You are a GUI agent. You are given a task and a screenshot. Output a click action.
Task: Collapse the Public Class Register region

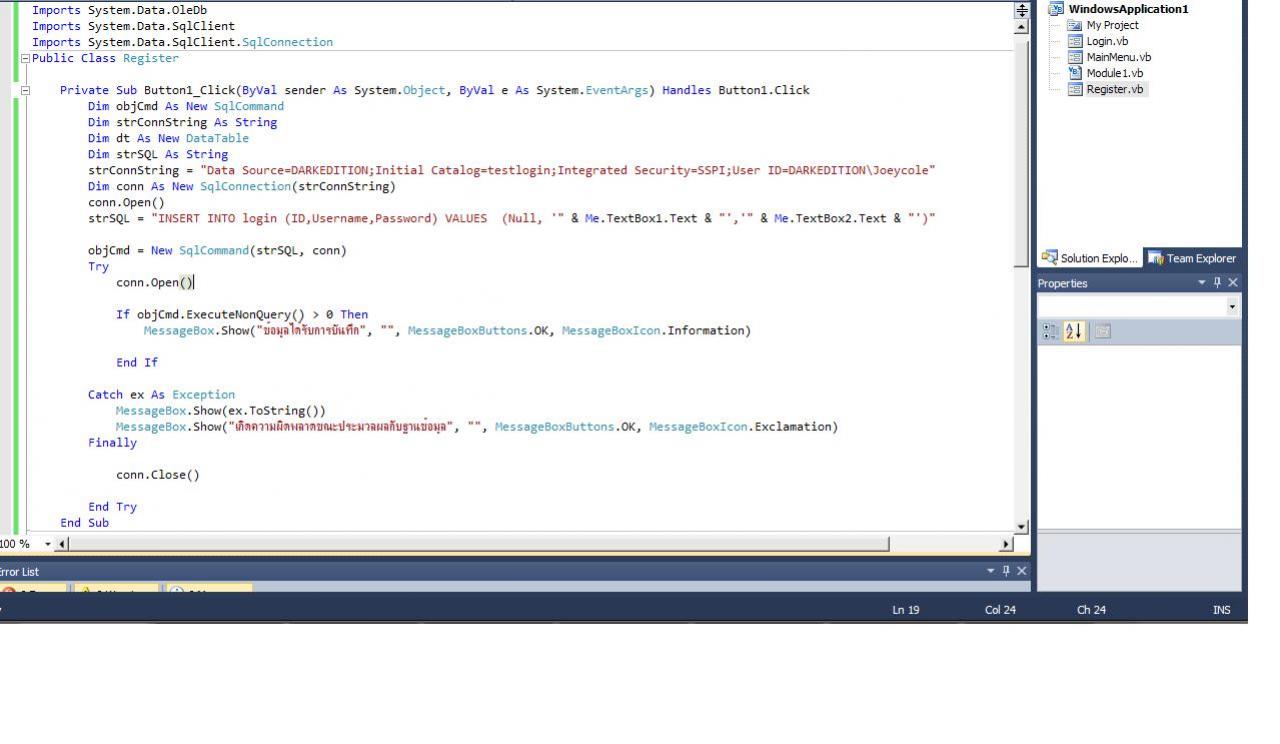(x=25, y=58)
